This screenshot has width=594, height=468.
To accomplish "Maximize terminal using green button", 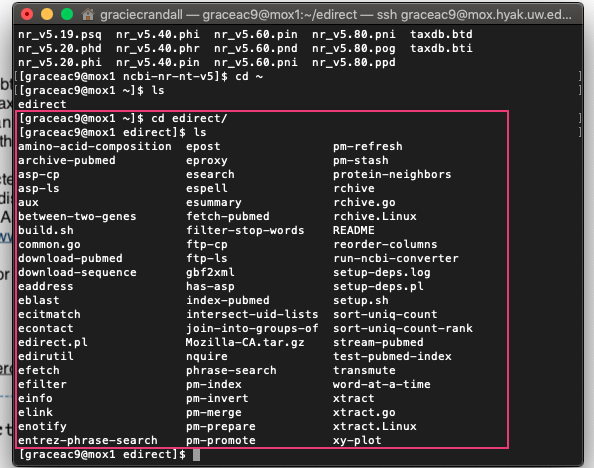I will [67, 14].
